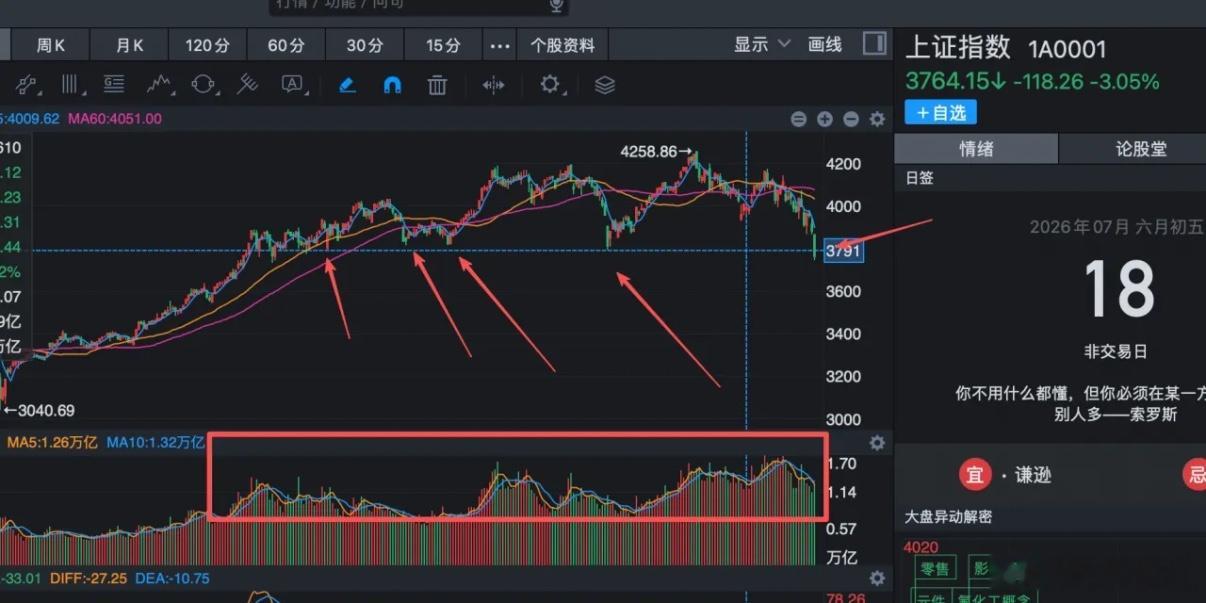Click the 大盘异动解密 header
1206x603 pixels.
(948, 517)
